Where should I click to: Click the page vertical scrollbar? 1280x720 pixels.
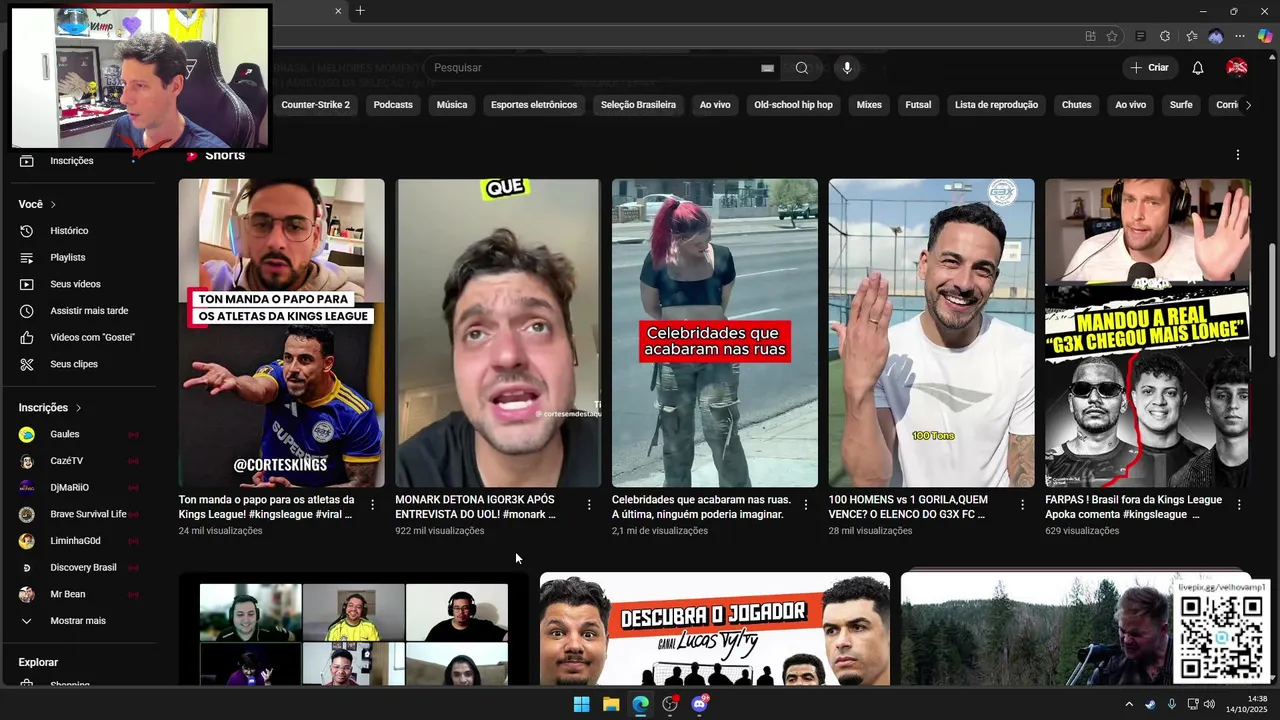(1272, 299)
